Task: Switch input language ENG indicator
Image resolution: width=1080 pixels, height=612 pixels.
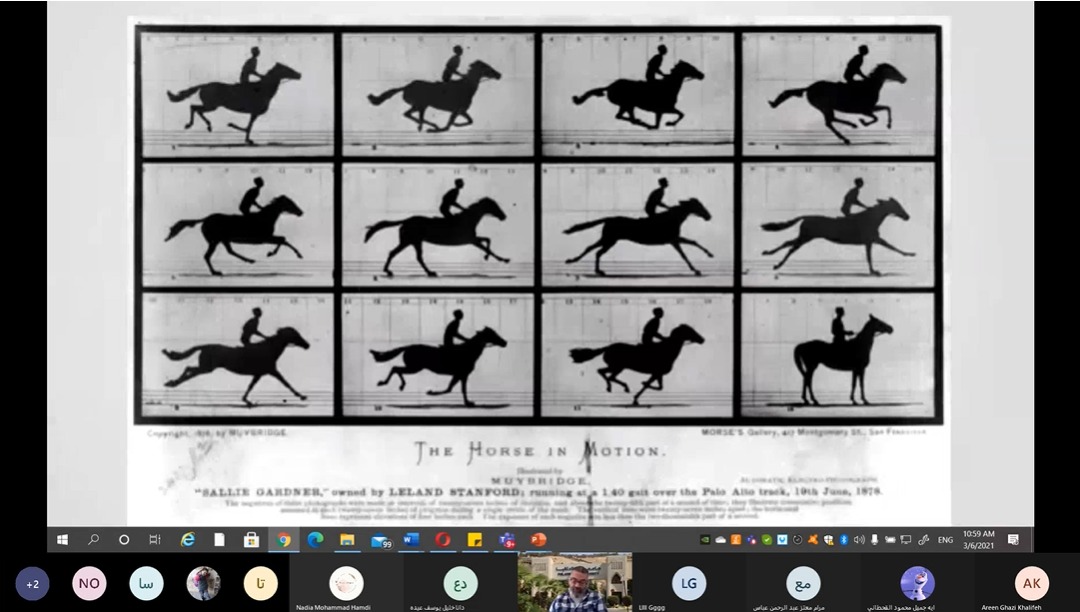Action: tap(945, 540)
